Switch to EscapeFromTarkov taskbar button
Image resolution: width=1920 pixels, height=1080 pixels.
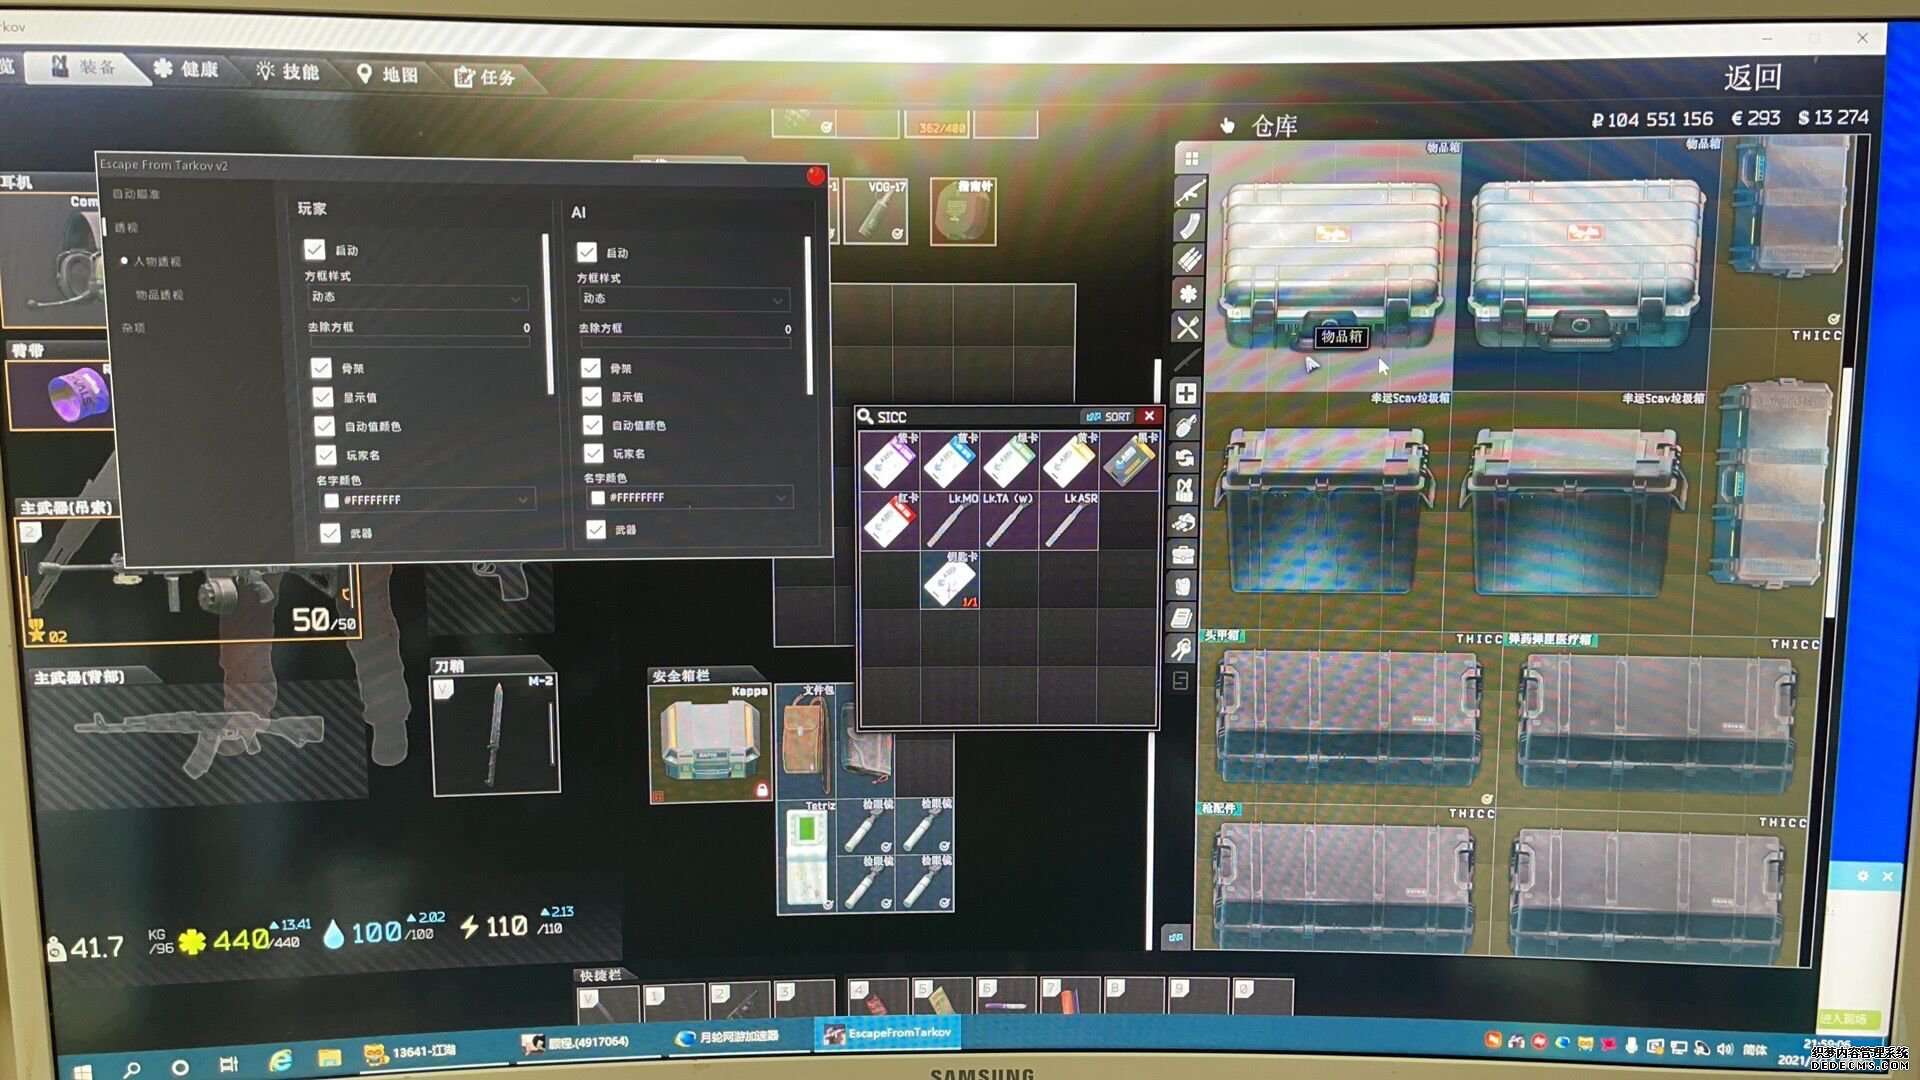[x=887, y=1034]
